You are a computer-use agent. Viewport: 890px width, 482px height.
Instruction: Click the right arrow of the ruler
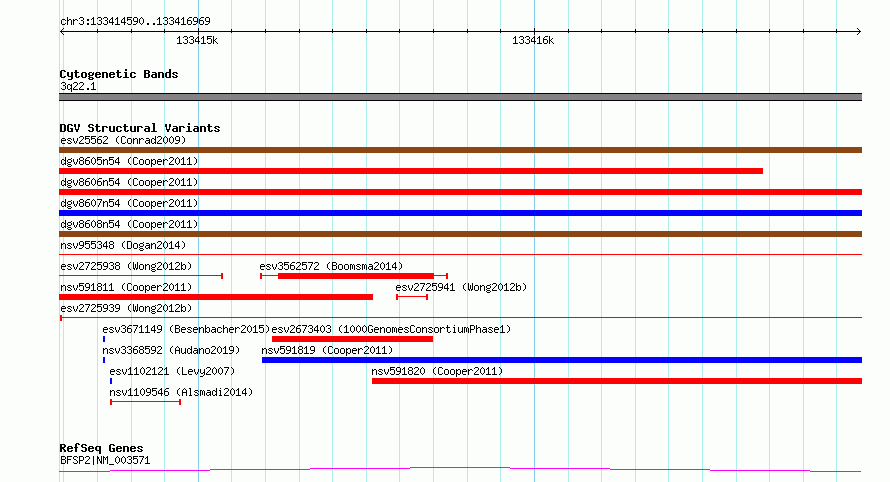859,32
